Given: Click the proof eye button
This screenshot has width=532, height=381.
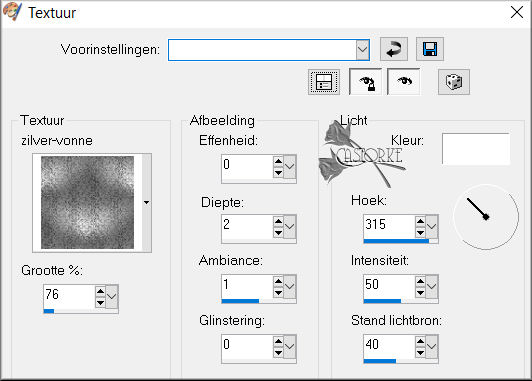Looking at the screenshot, I should [404, 82].
